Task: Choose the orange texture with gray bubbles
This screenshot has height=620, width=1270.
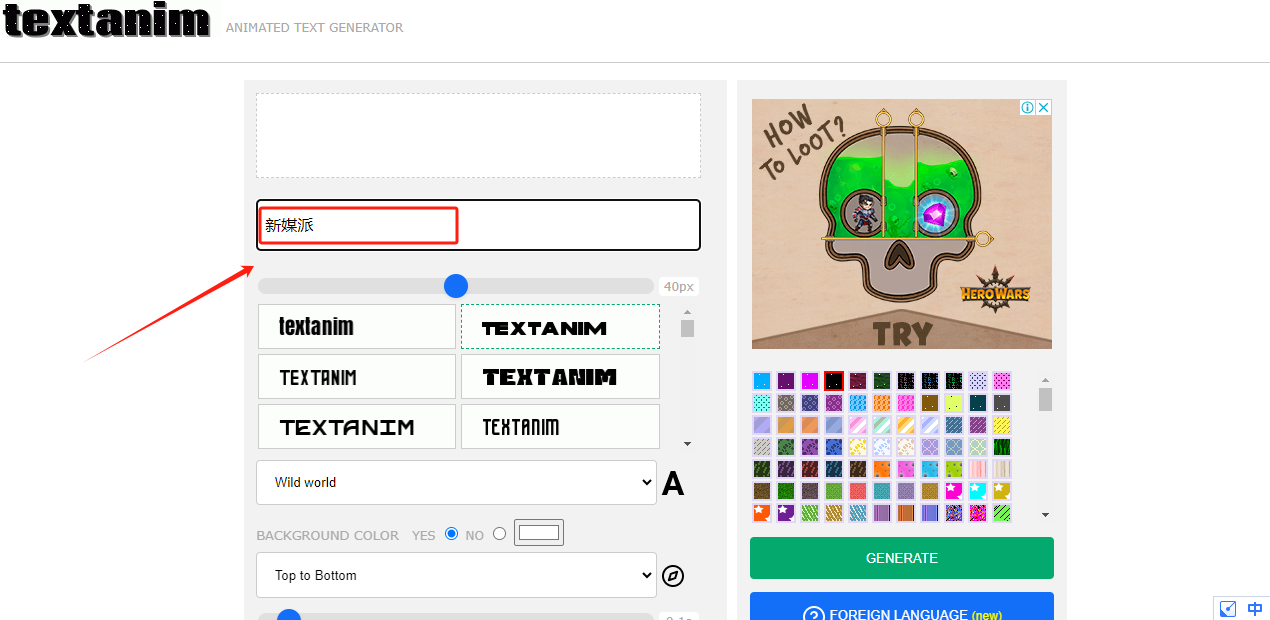Action: (882, 469)
